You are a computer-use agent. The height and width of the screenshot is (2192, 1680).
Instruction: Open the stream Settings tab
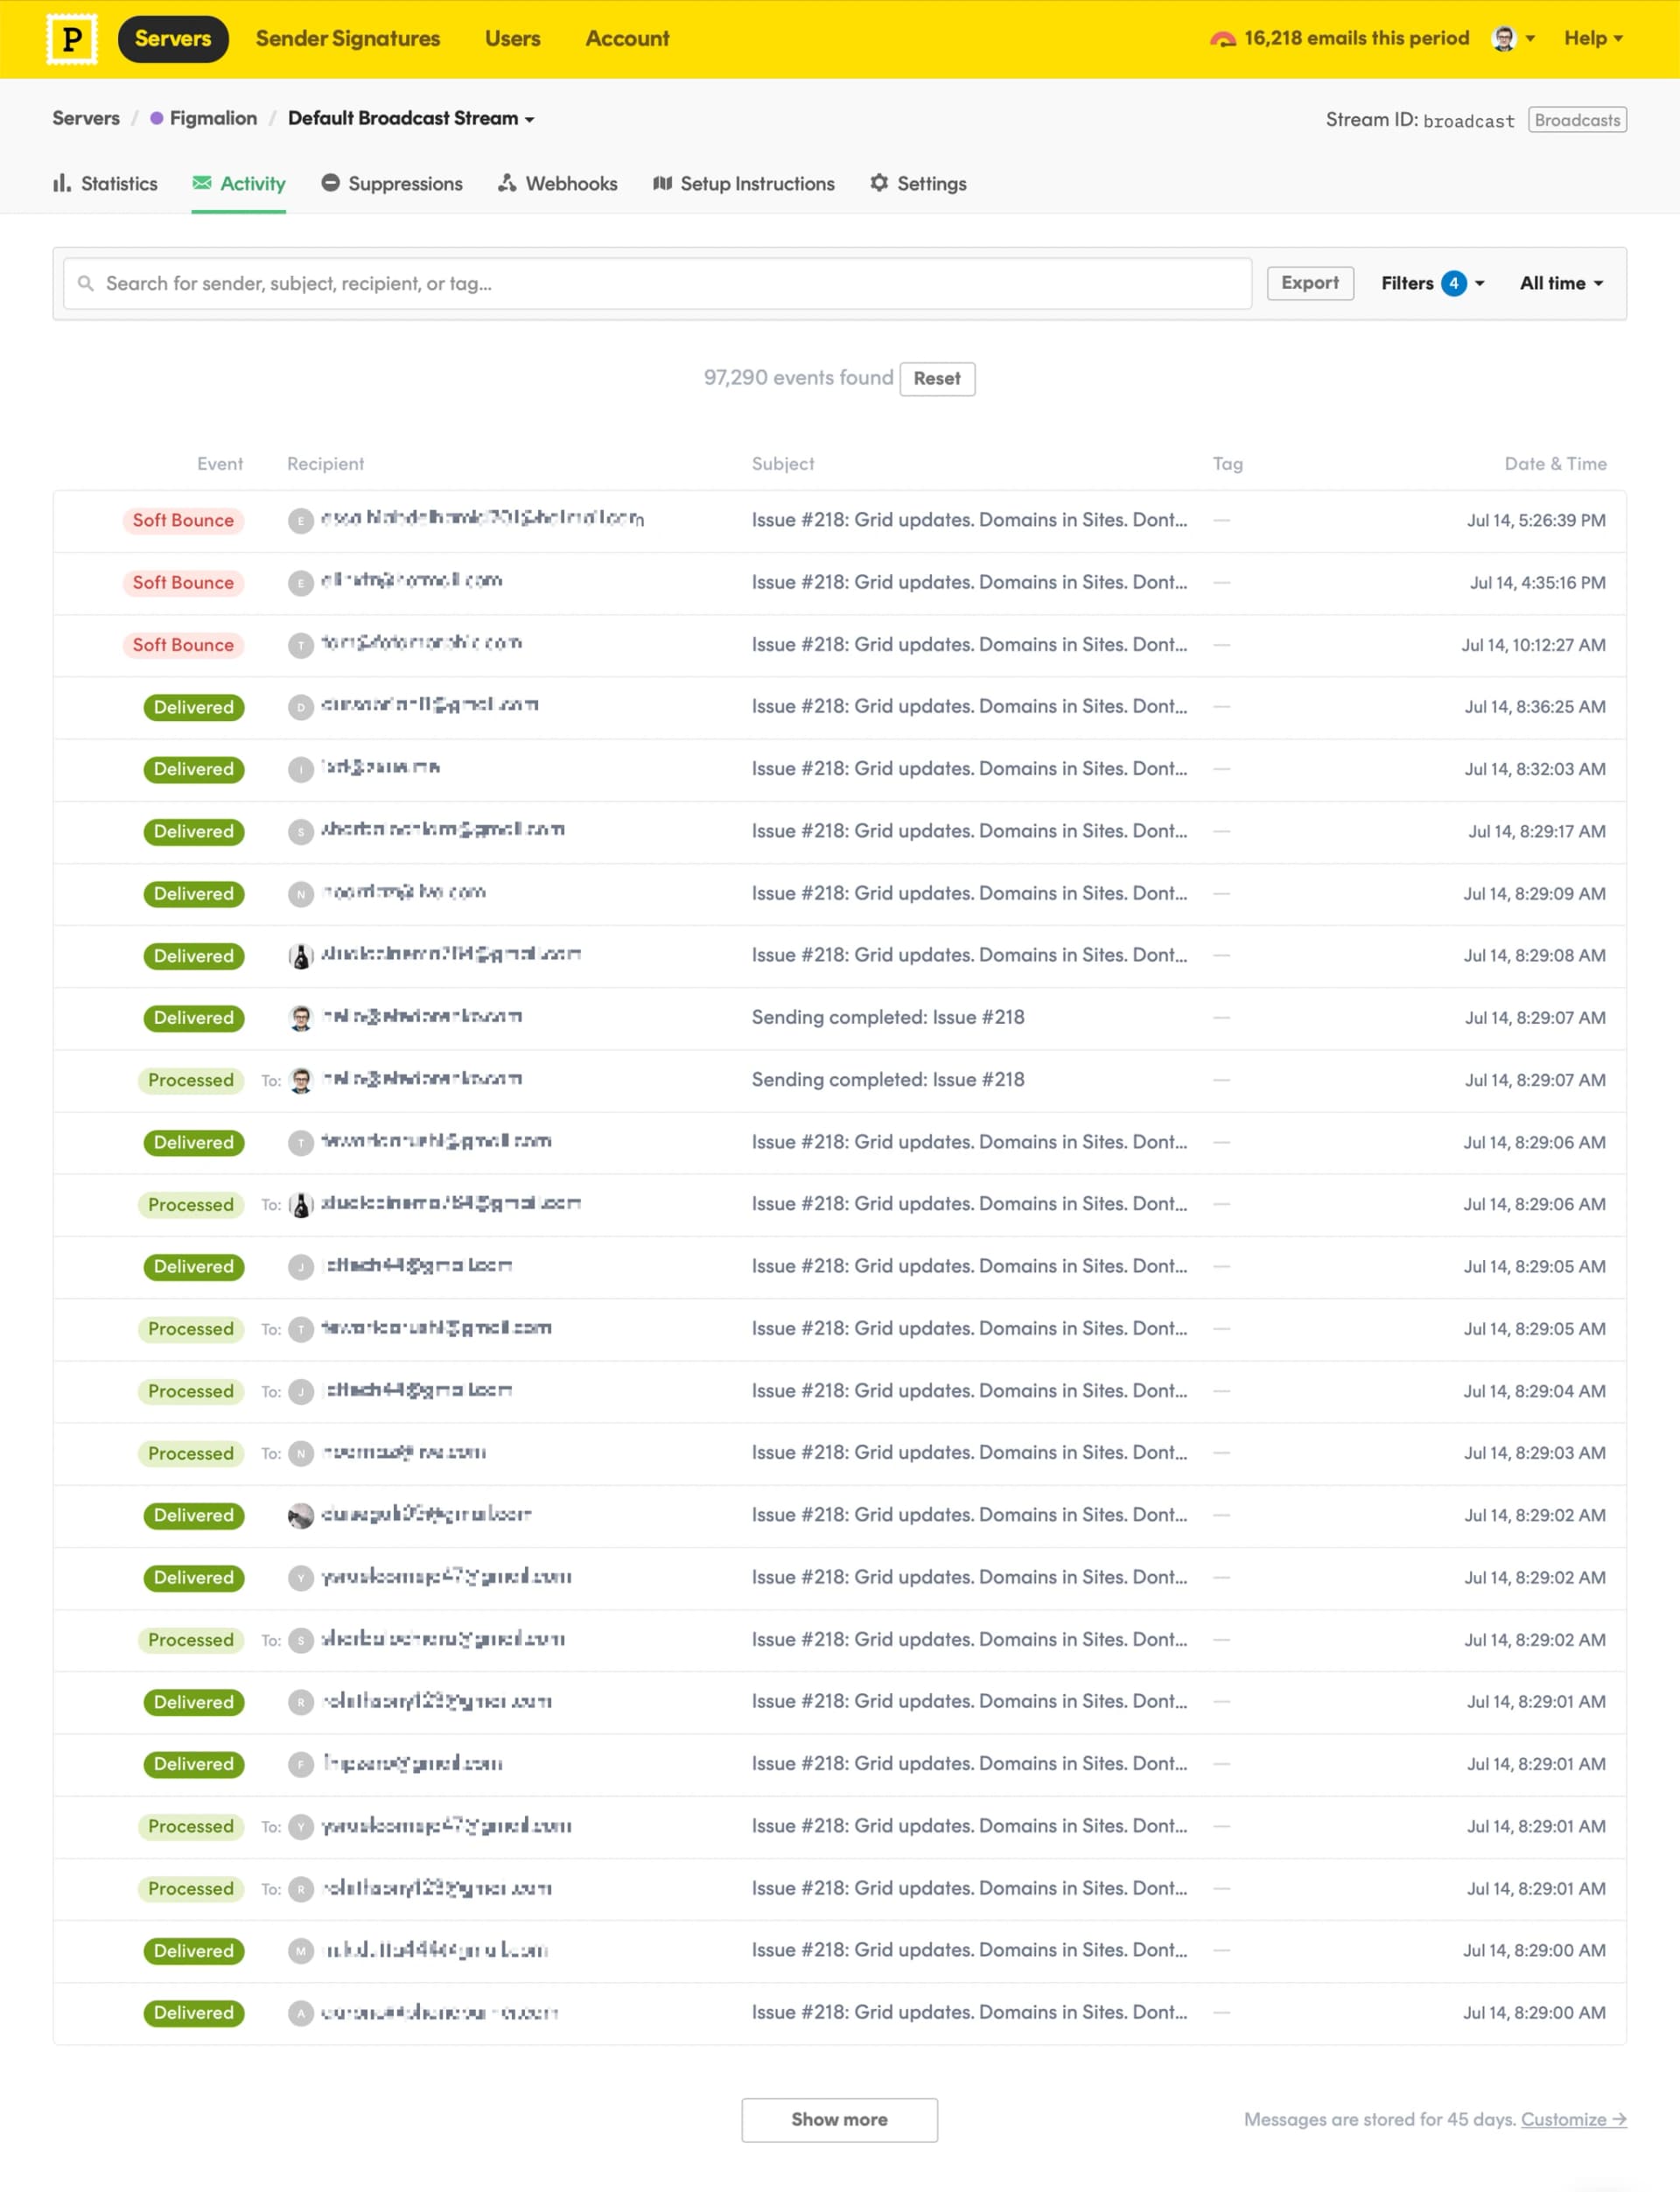(x=918, y=183)
